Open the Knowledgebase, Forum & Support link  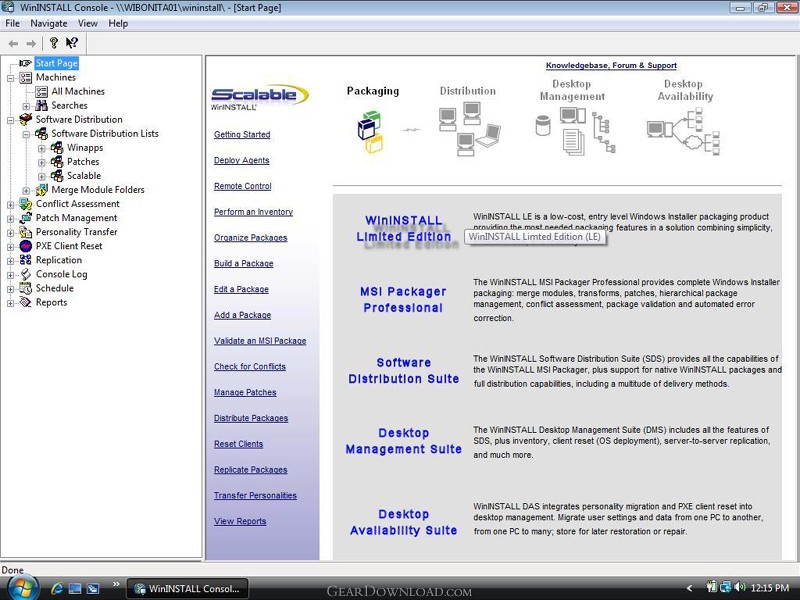pos(611,65)
